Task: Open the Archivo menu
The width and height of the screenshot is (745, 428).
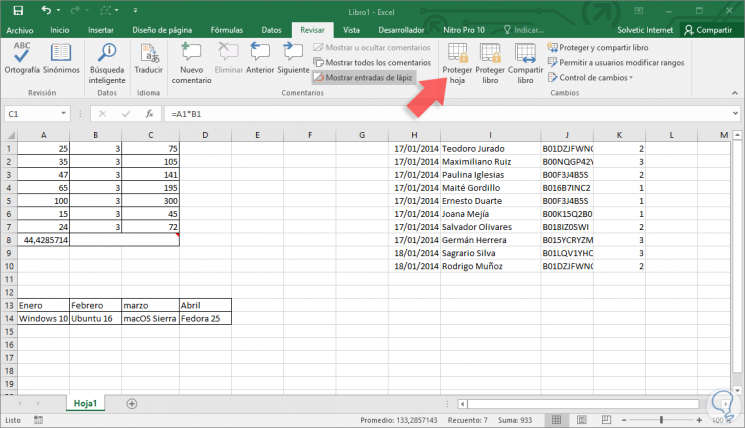Action: click(x=20, y=30)
